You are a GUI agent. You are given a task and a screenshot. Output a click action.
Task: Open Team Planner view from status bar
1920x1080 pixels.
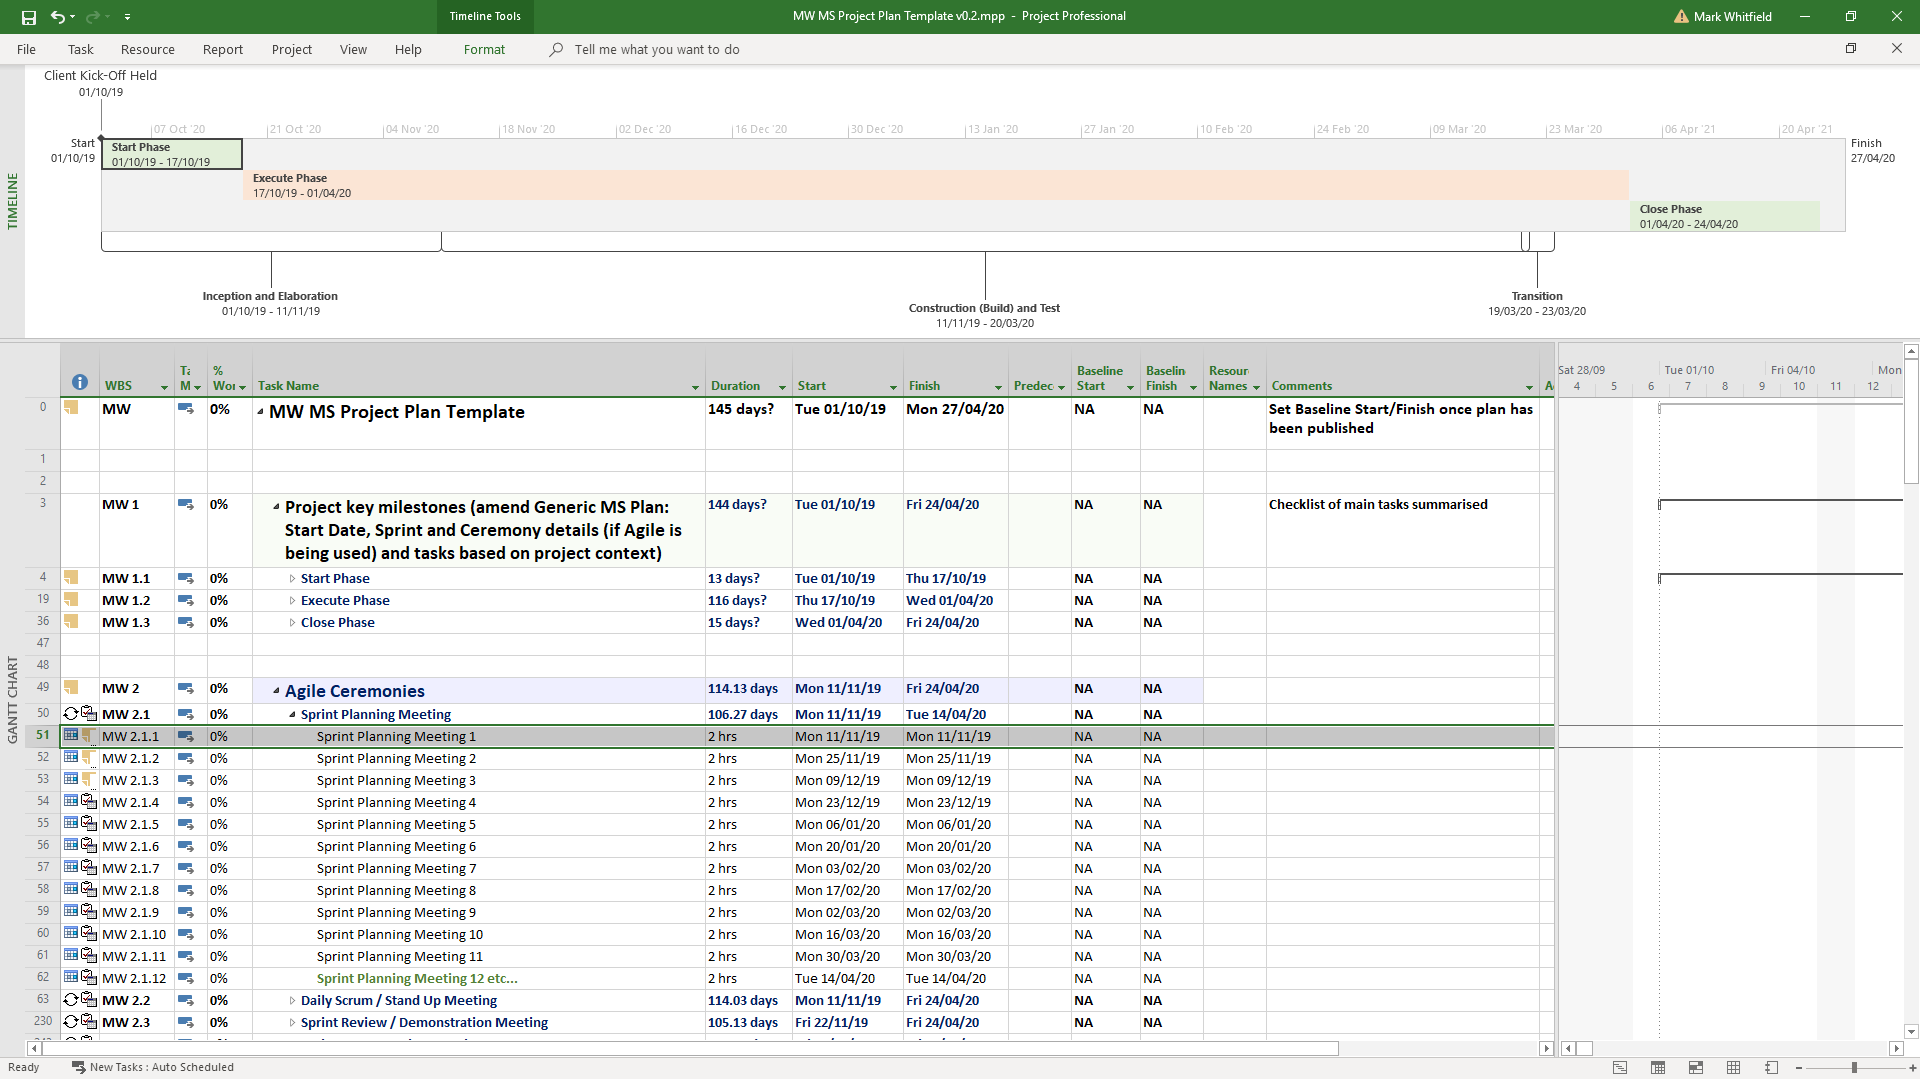pos(1696,1068)
